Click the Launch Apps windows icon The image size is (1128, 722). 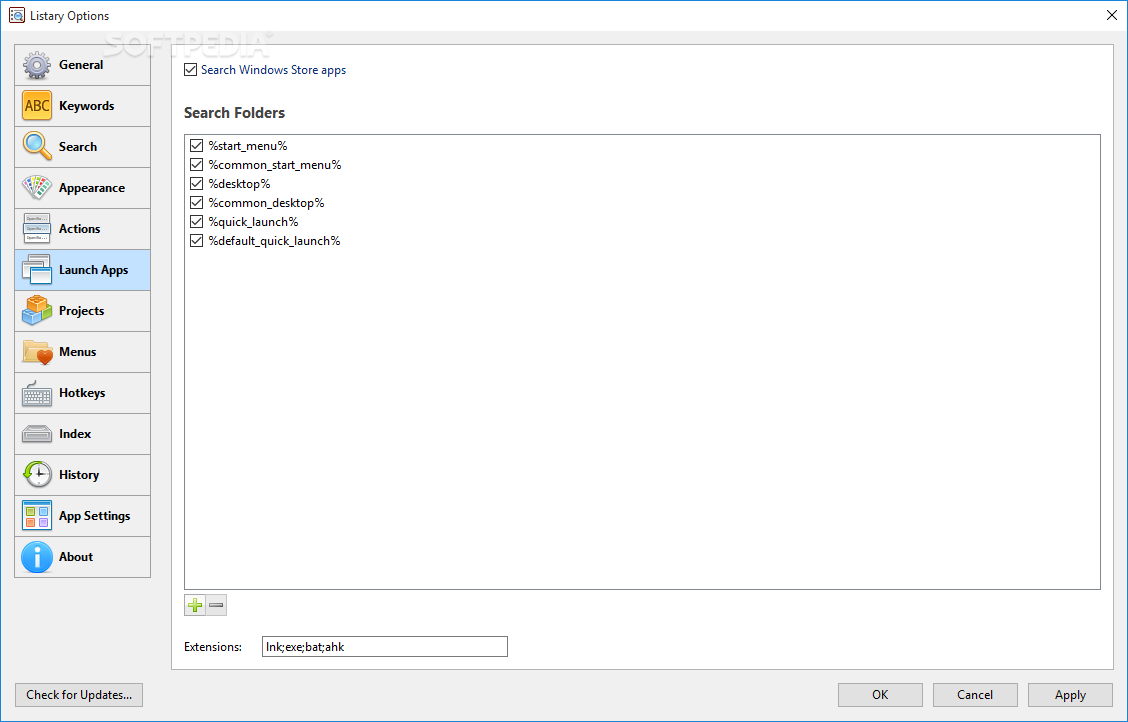(x=37, y=270)
